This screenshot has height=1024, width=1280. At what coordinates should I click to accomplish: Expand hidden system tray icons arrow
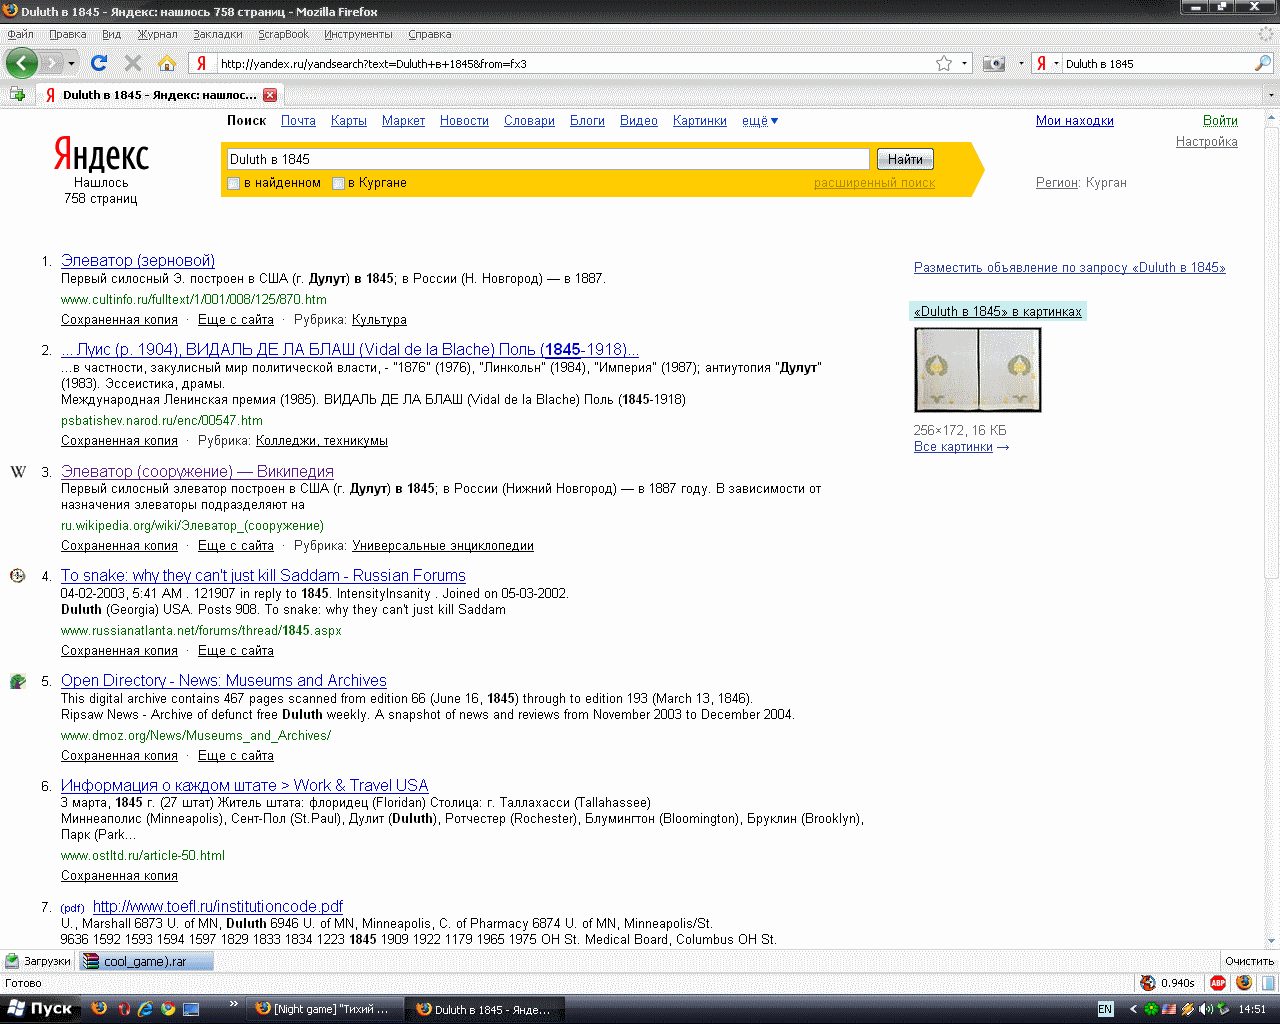1133,1009
